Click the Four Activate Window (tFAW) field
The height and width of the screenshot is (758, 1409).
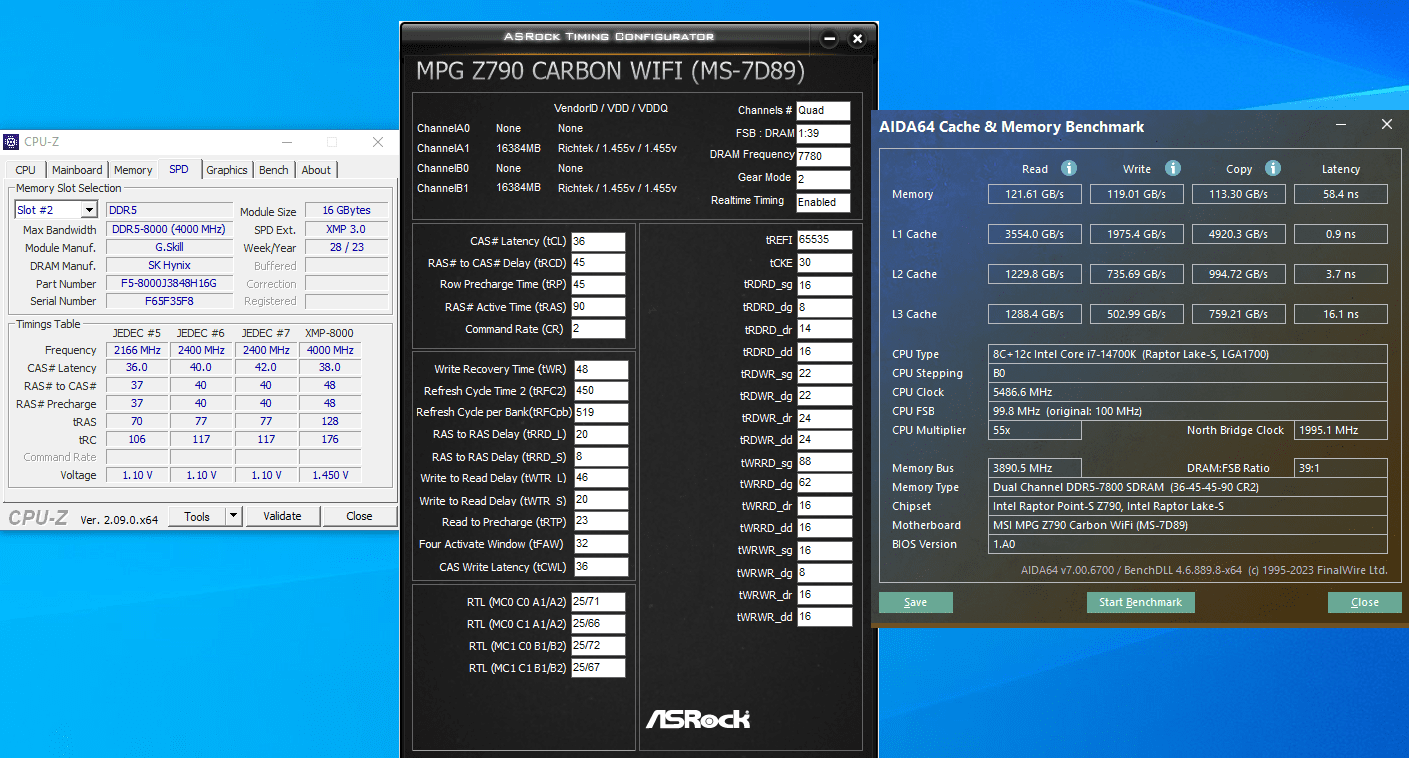601,544
